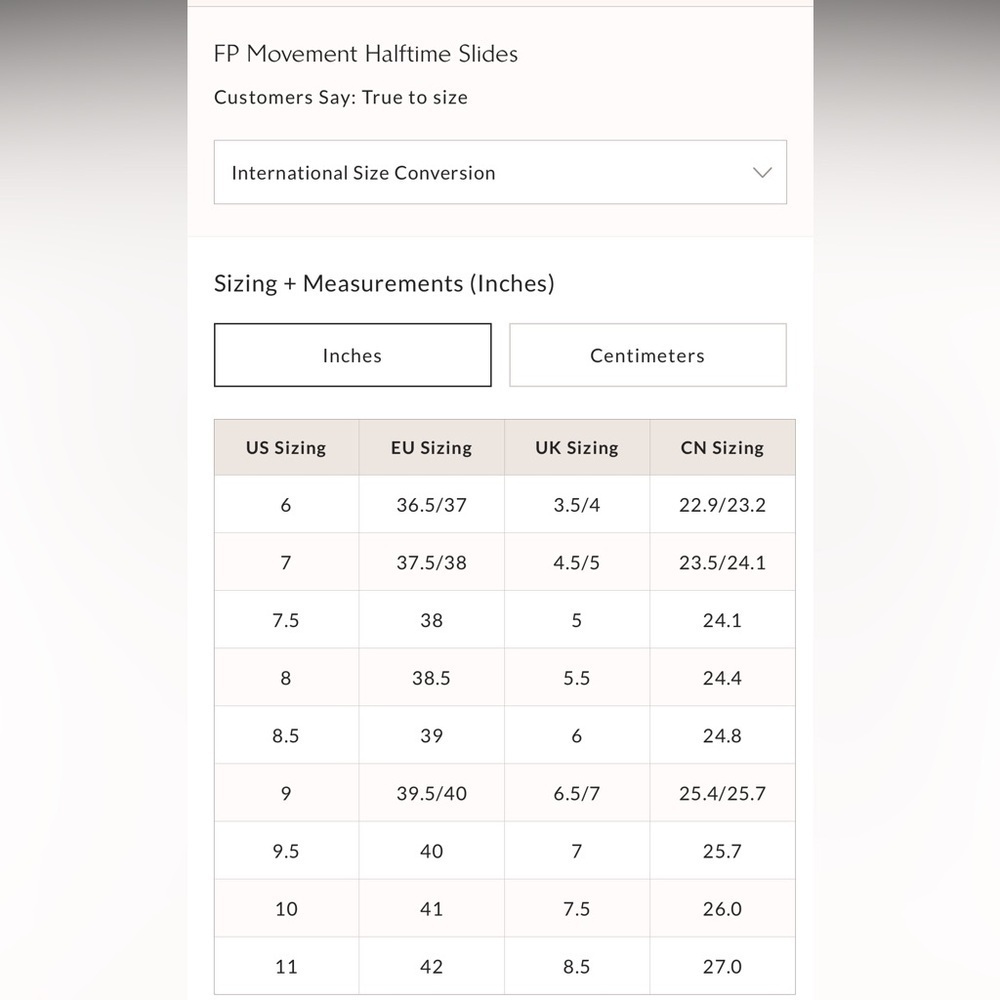Select the US size 6 cell
This screenshot has height=1000, width=1000.
[x=286, y=505]
